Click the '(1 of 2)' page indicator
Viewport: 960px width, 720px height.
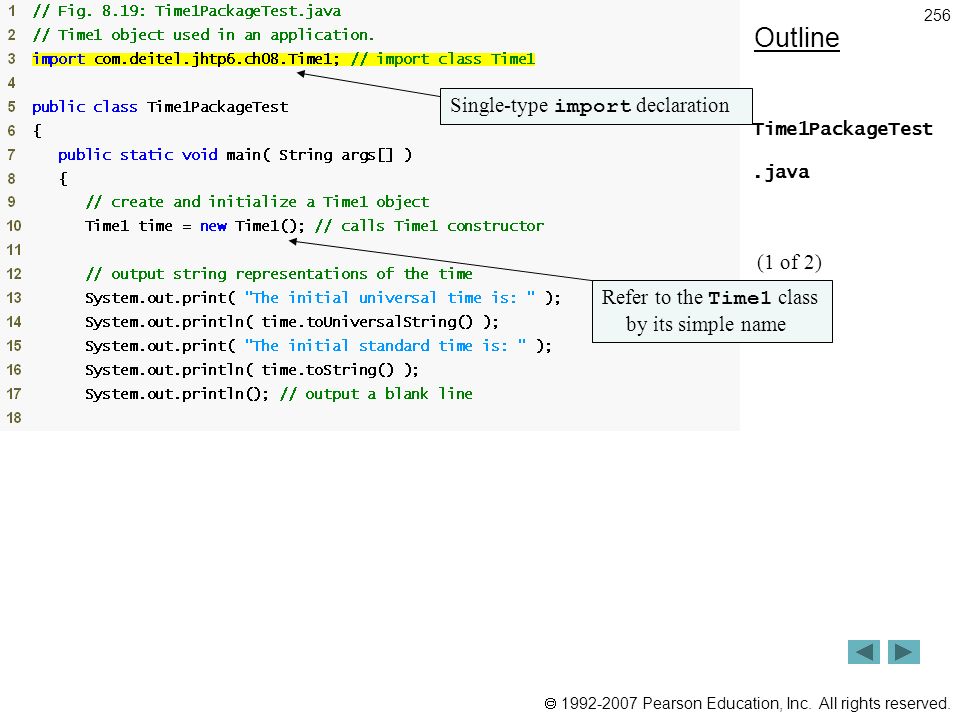[x=789, y=262]
